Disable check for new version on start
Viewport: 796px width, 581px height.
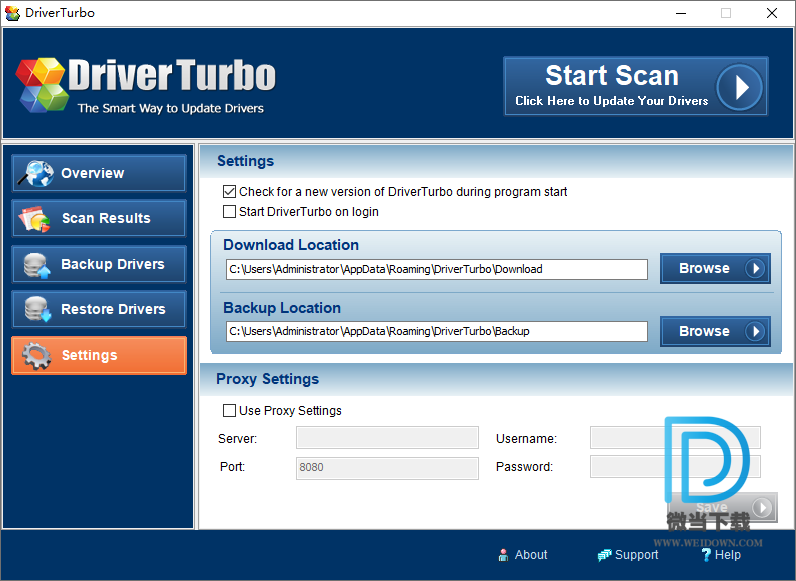229,191
